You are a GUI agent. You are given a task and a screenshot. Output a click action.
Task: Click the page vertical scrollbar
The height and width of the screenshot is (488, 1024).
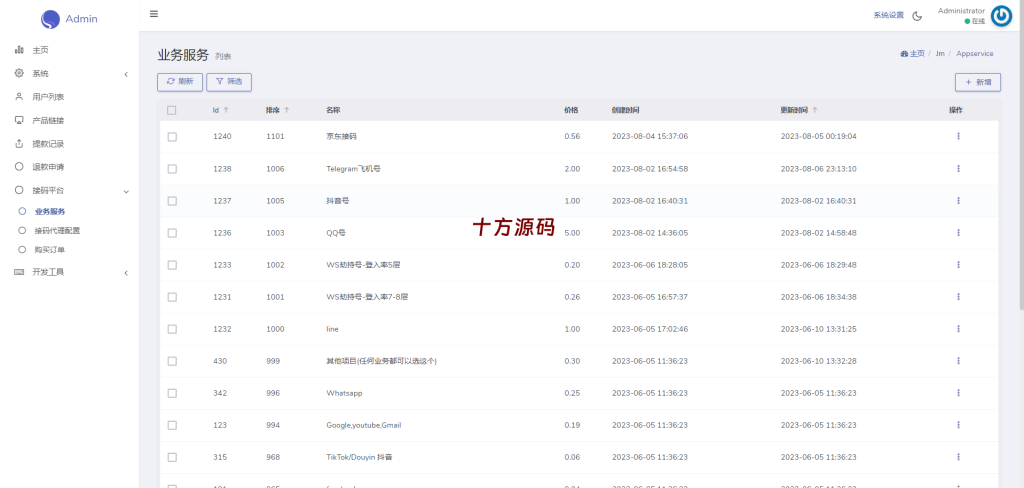pos(1021,154)
